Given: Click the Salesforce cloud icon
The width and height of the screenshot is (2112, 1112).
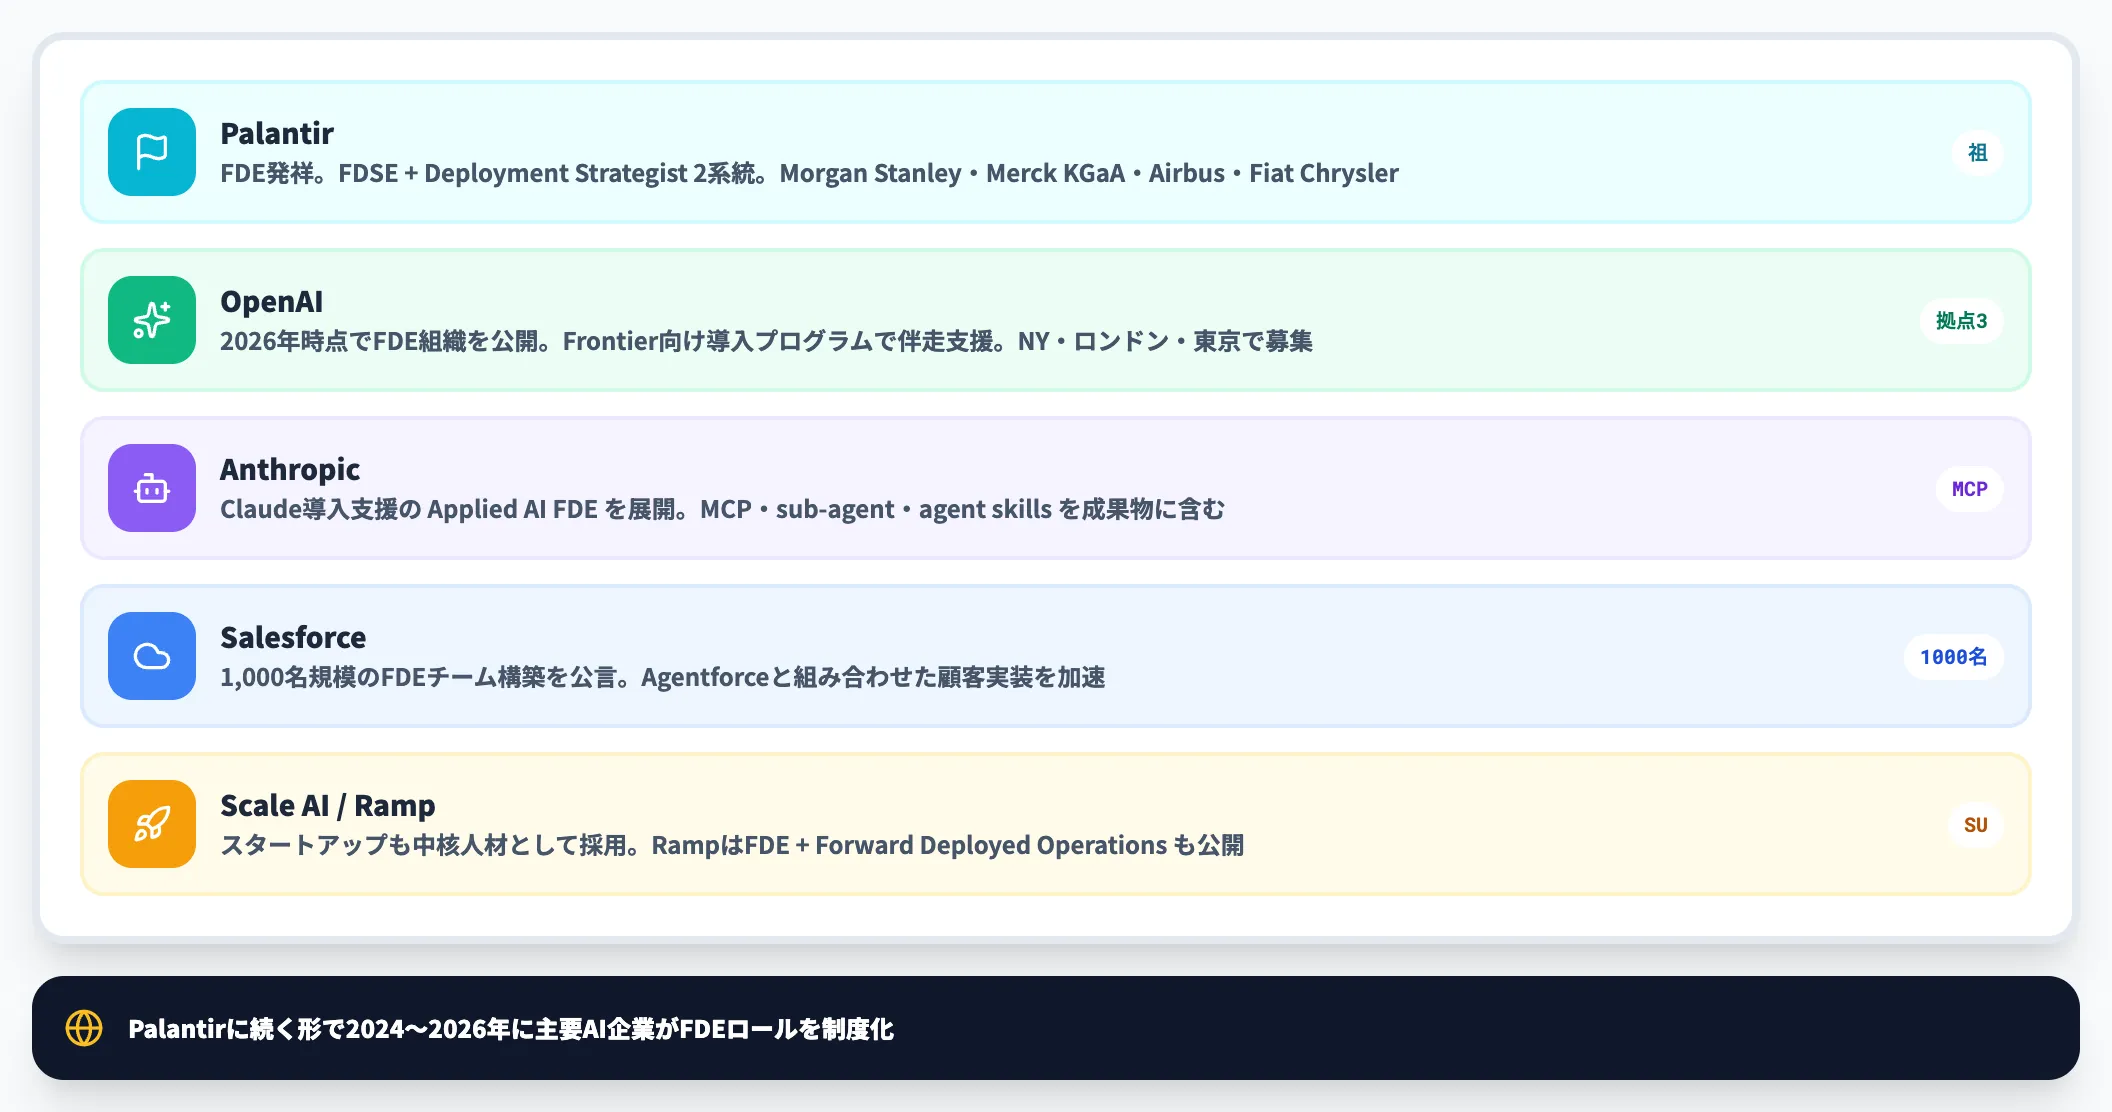Looking at the screenshot, I should 152,656.
